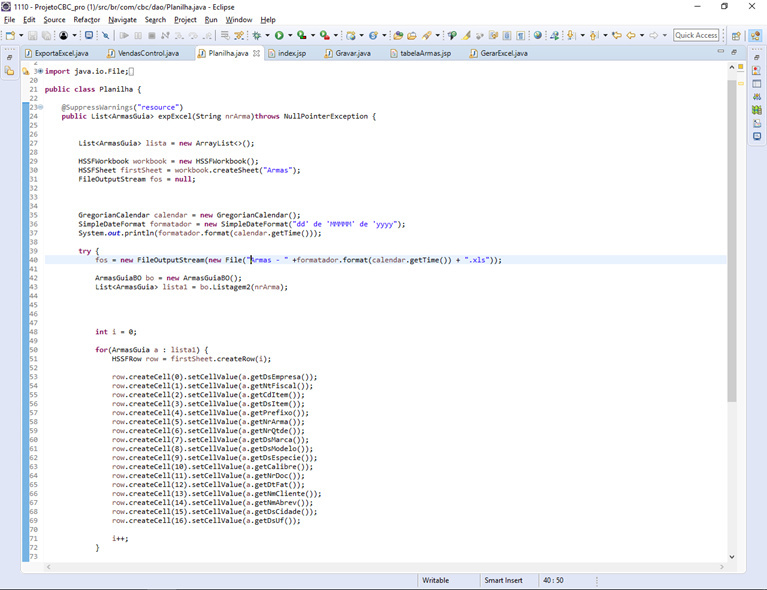Open the Open Perspective icon

737,35
